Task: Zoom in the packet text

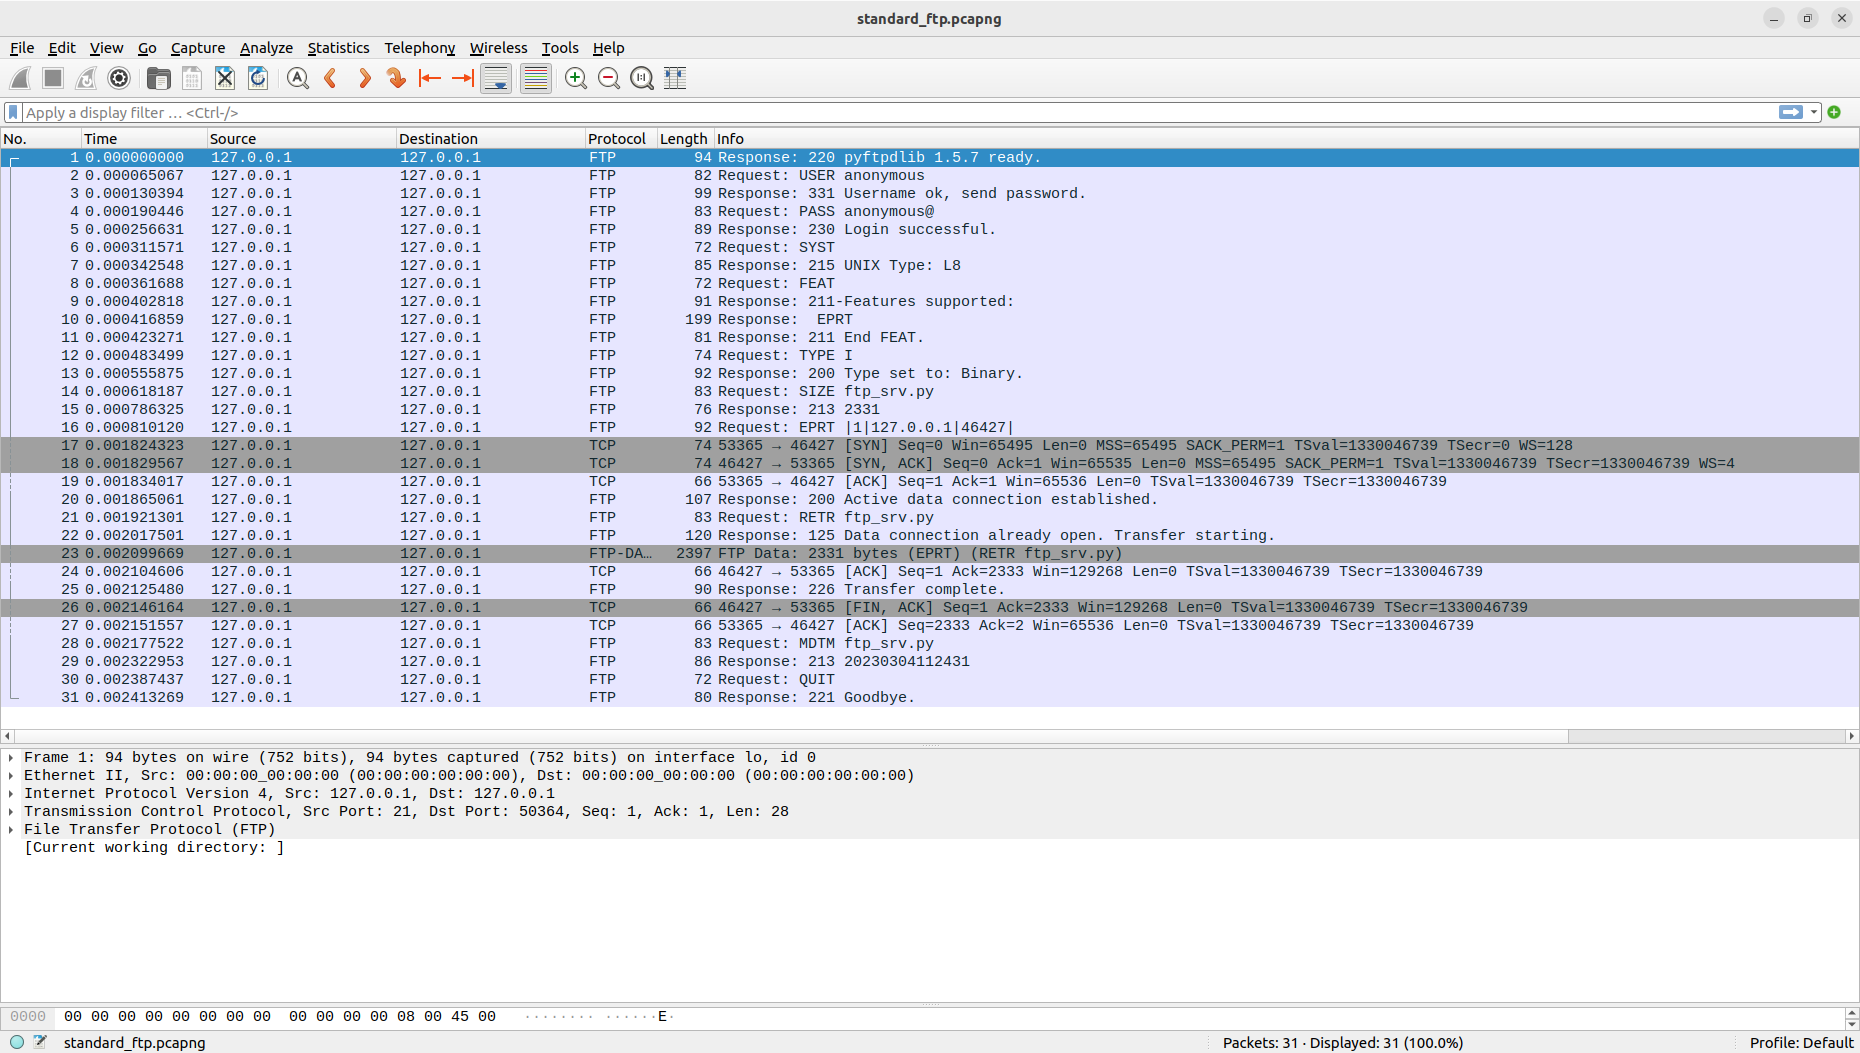Action: click(x=575, y=78)
